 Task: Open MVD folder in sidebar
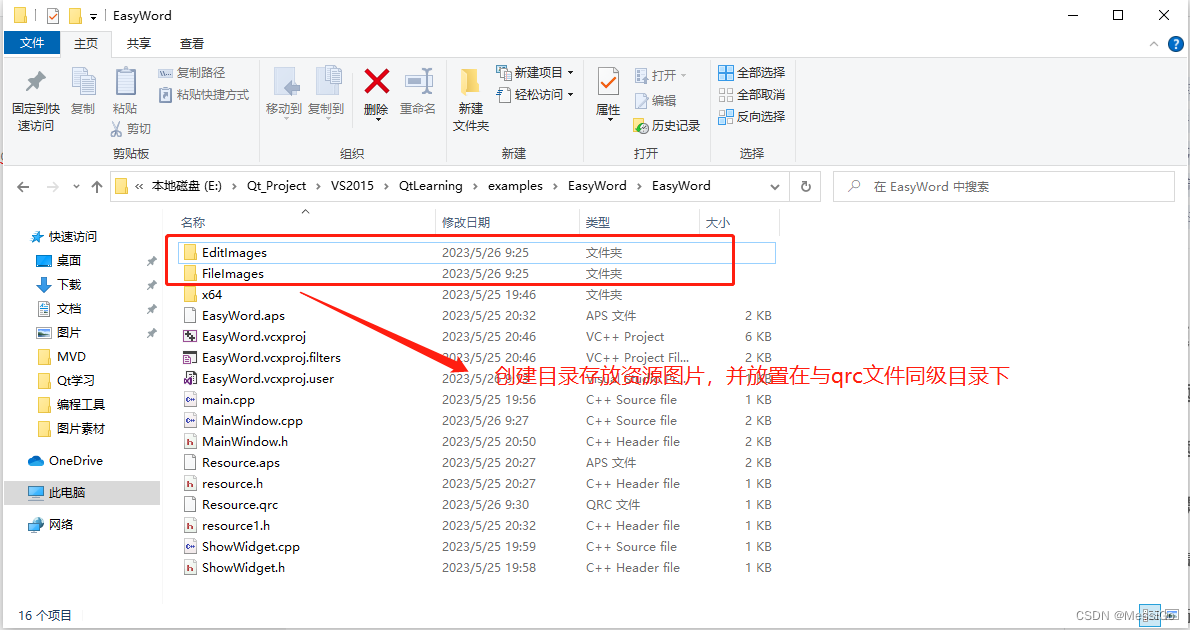[62, 357]
